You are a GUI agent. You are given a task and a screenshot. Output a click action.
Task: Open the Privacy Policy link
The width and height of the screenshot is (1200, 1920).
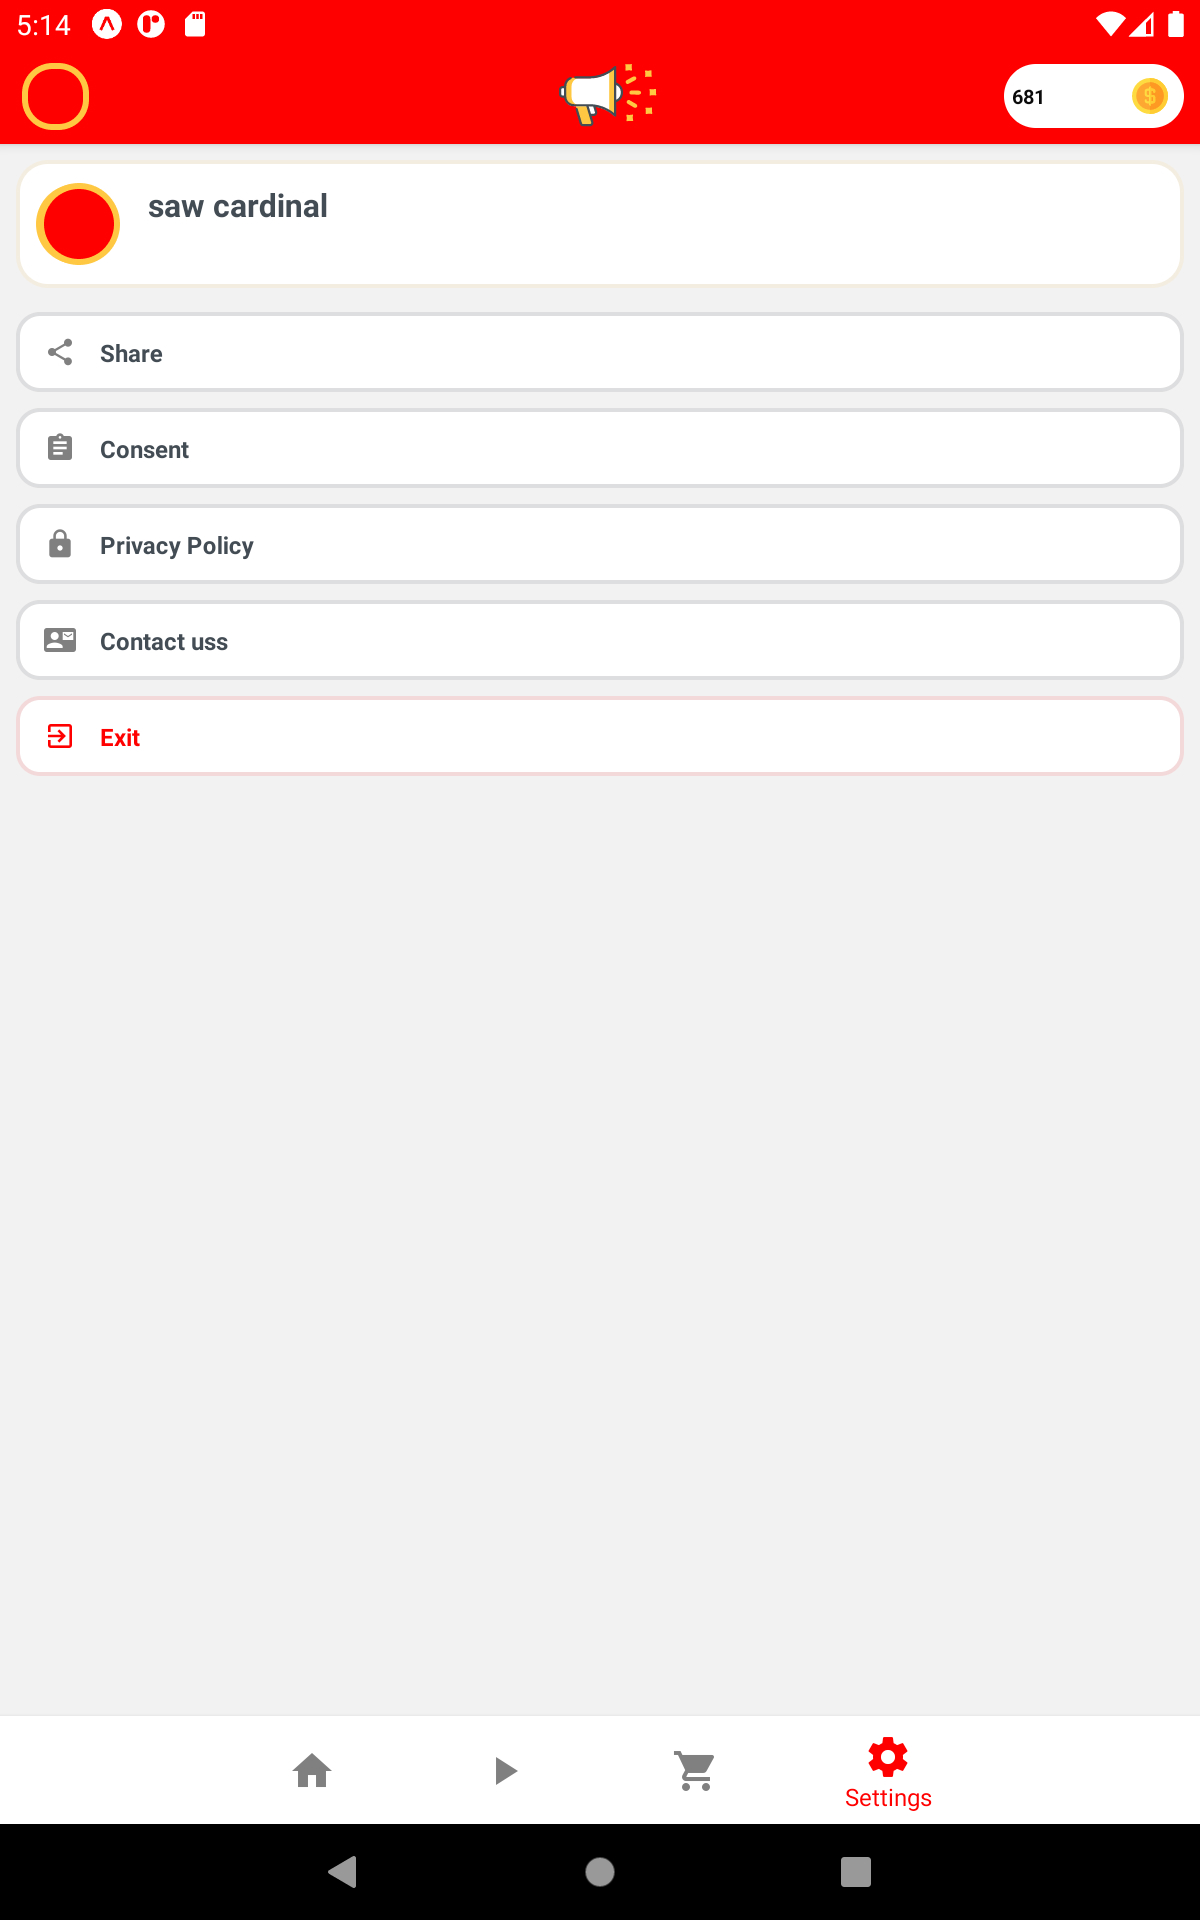click(600, 545)
